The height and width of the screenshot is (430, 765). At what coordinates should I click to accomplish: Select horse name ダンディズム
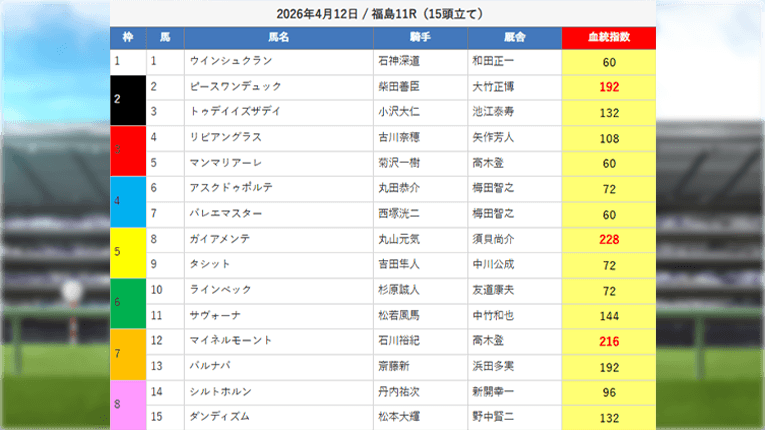coord(220,417)
